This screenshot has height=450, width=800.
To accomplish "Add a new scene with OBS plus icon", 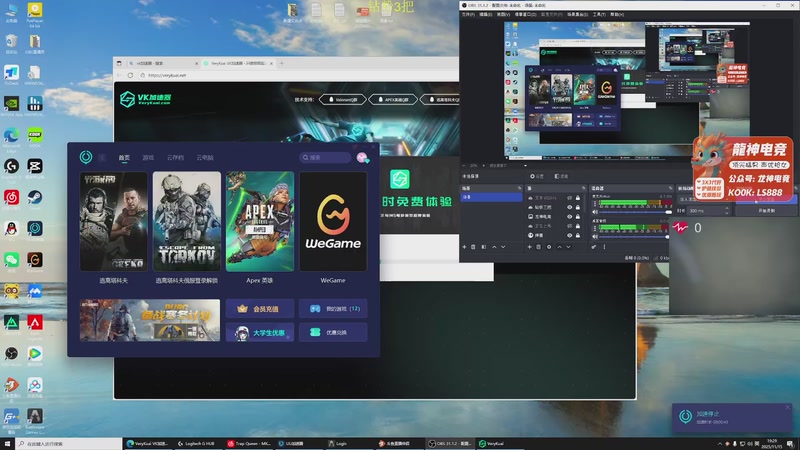I will coord(464,247).
